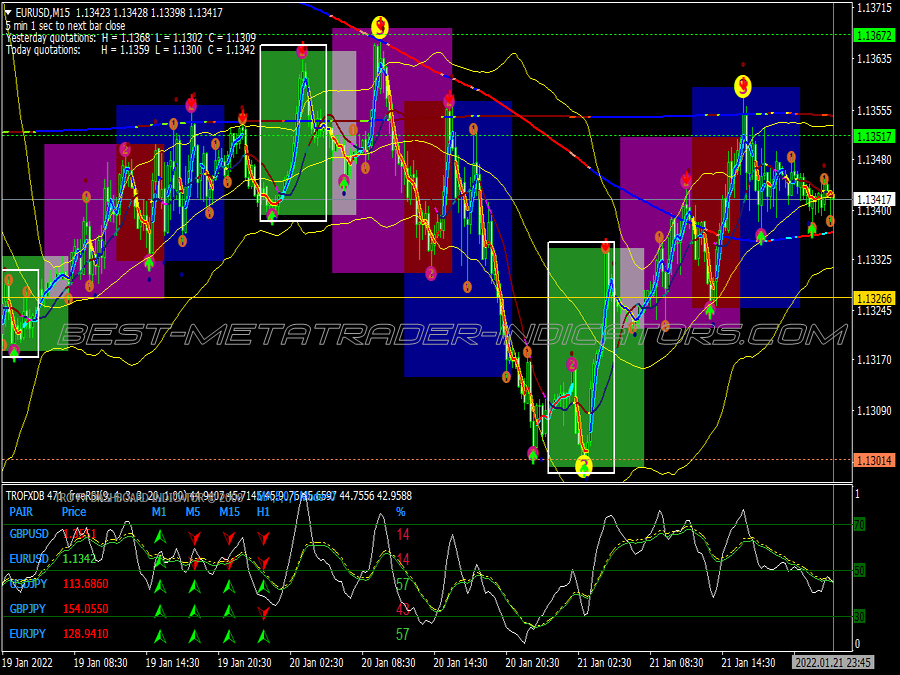
Task: Click the yellow 1.13266 price level label
Action: 874,298
